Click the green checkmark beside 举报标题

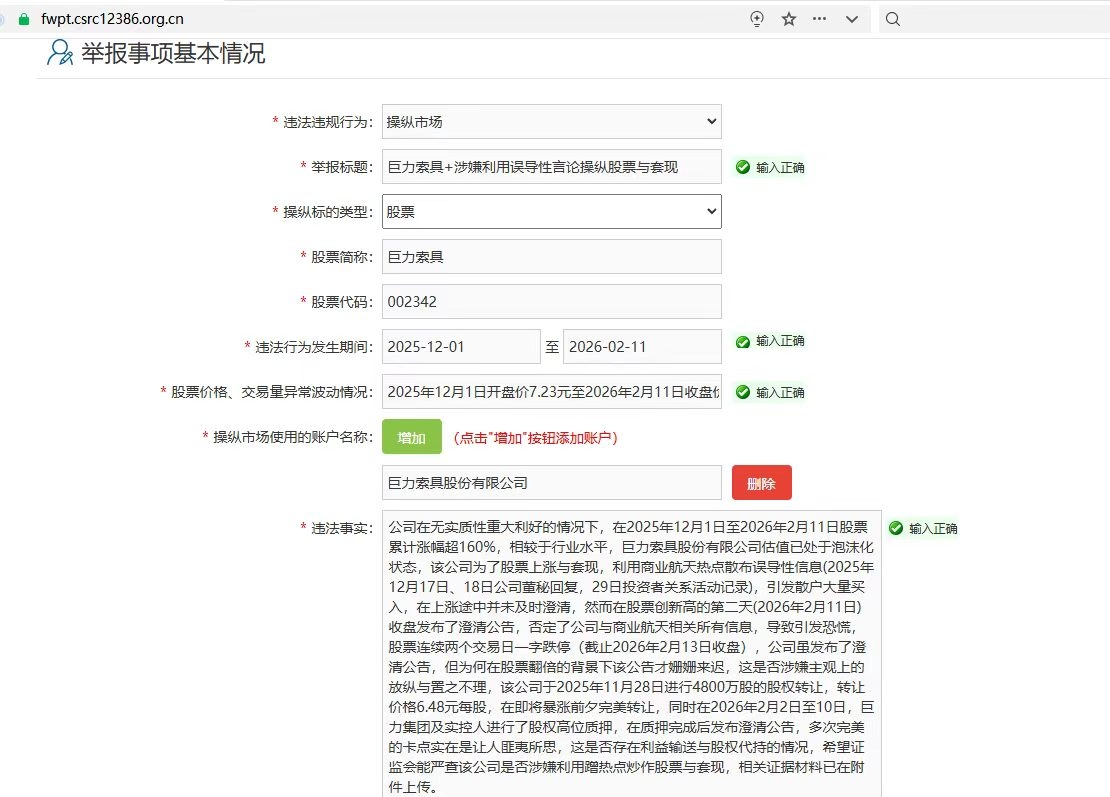click(x=743, y=167)
